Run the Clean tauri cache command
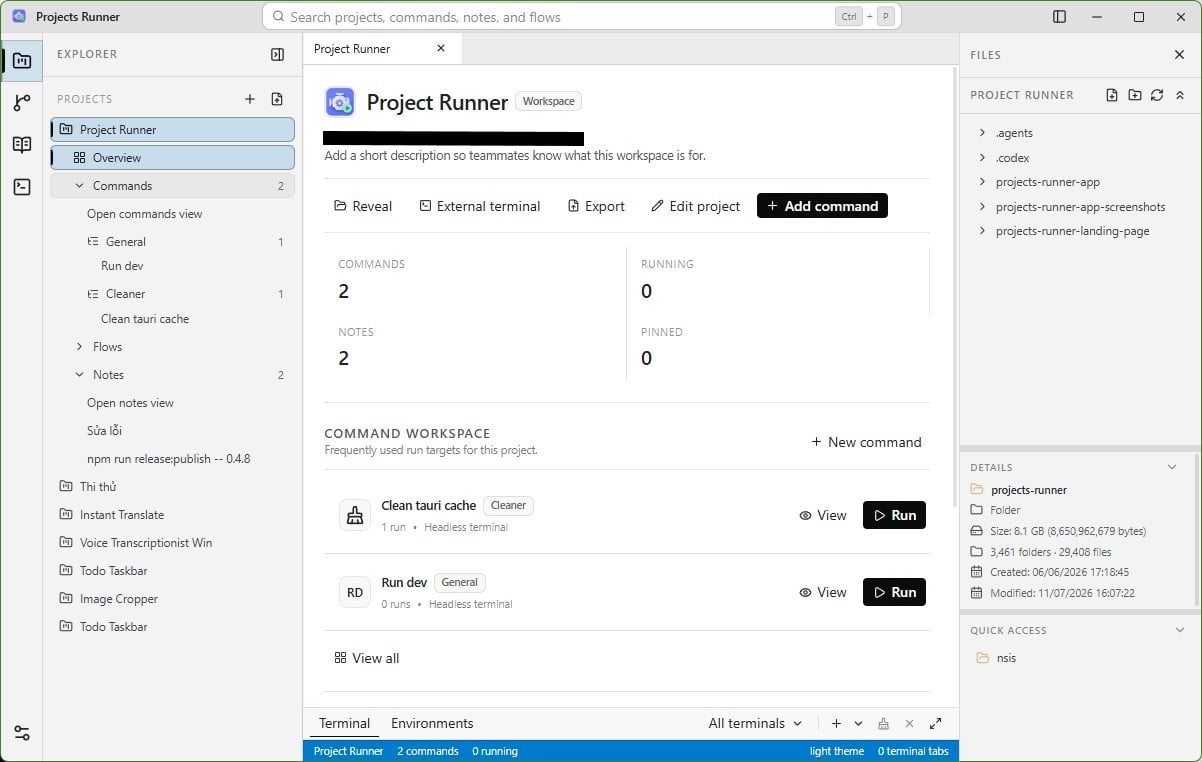1202x762 pixels. coord(894,516)
